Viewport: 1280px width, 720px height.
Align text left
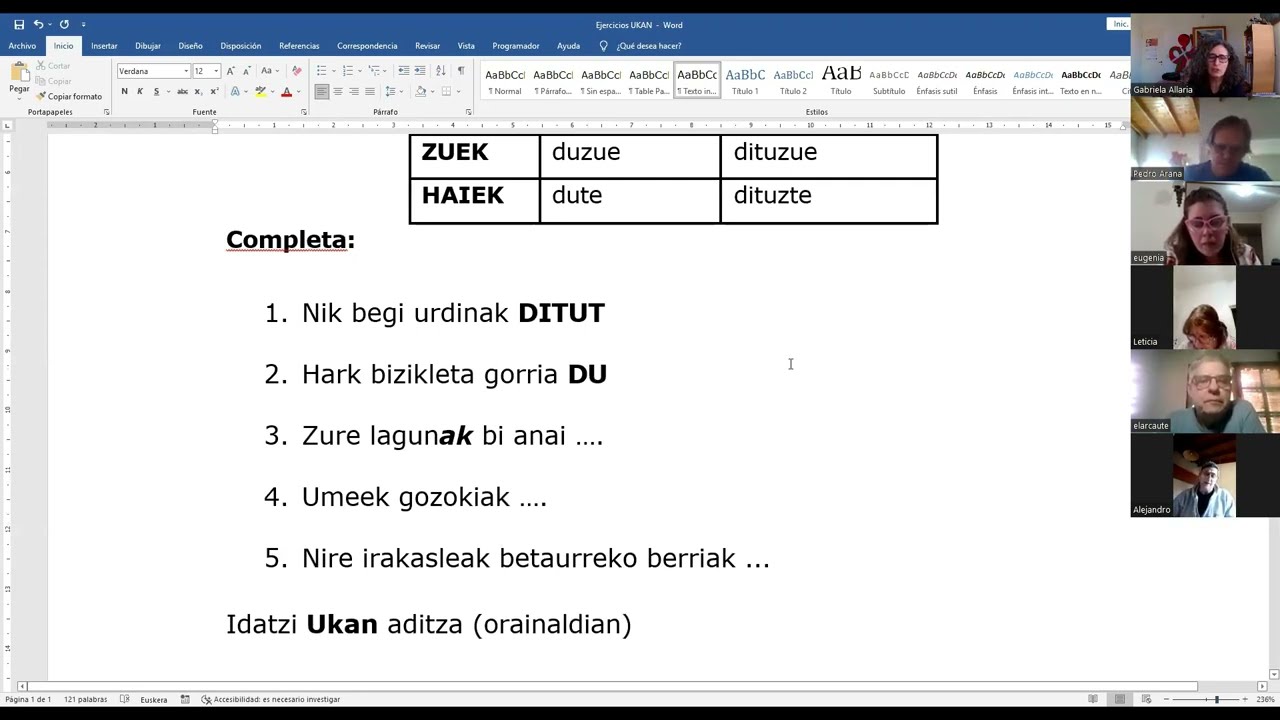point(321,91)
